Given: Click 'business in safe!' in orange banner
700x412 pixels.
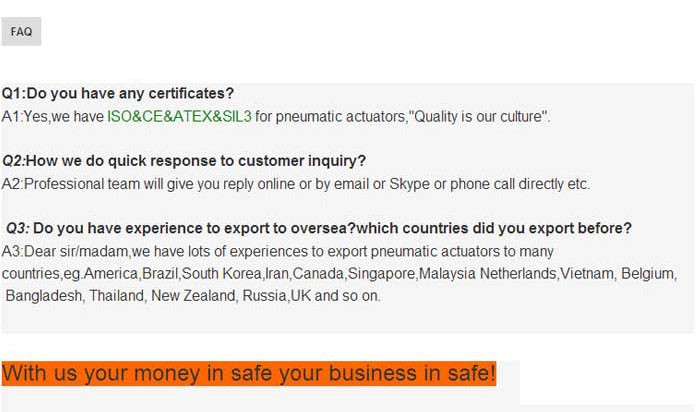Looking at the screenshot, I should [412, 374].
